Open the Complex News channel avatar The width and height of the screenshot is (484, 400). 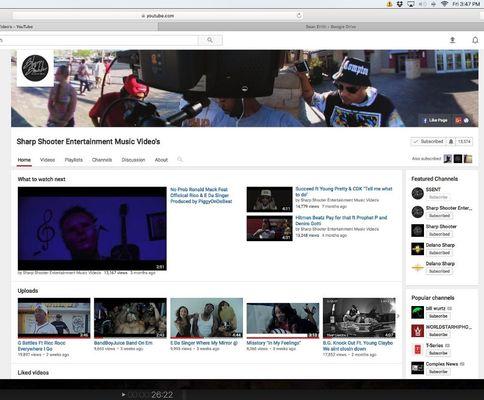point(417,368)
